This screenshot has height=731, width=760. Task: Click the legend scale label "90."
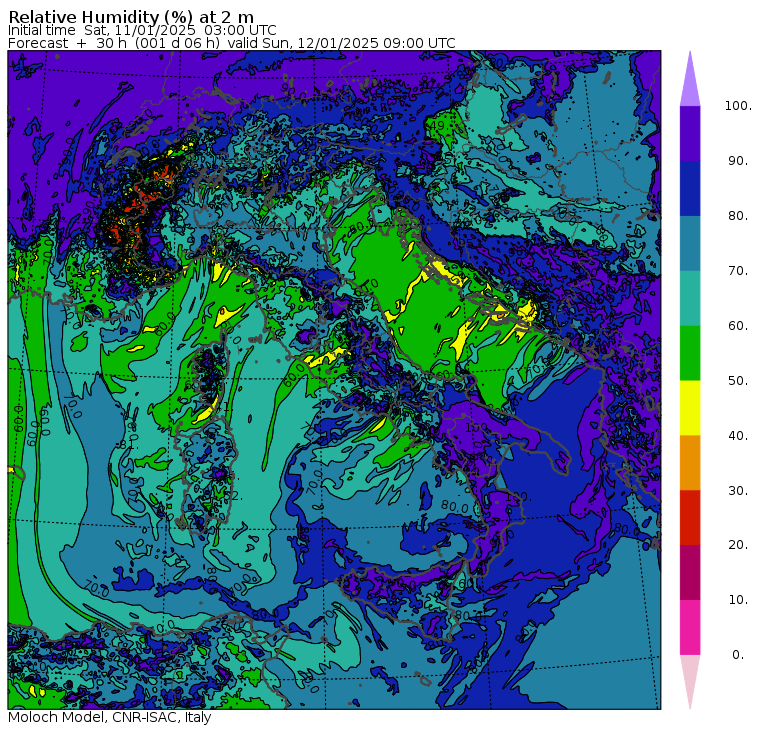pos(738,160)
